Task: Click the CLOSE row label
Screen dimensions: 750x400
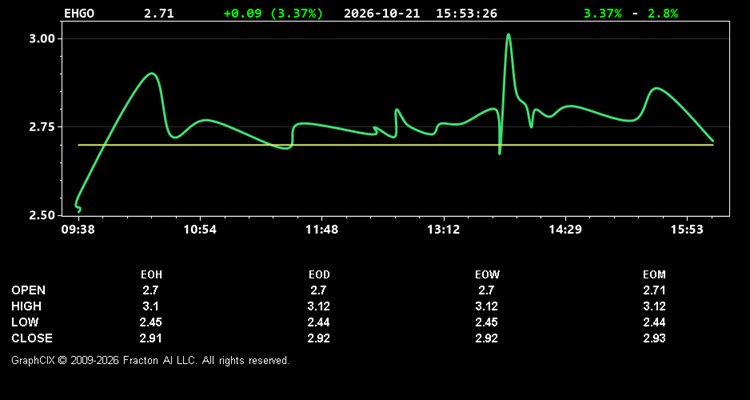Action: [x=32, y=338]
